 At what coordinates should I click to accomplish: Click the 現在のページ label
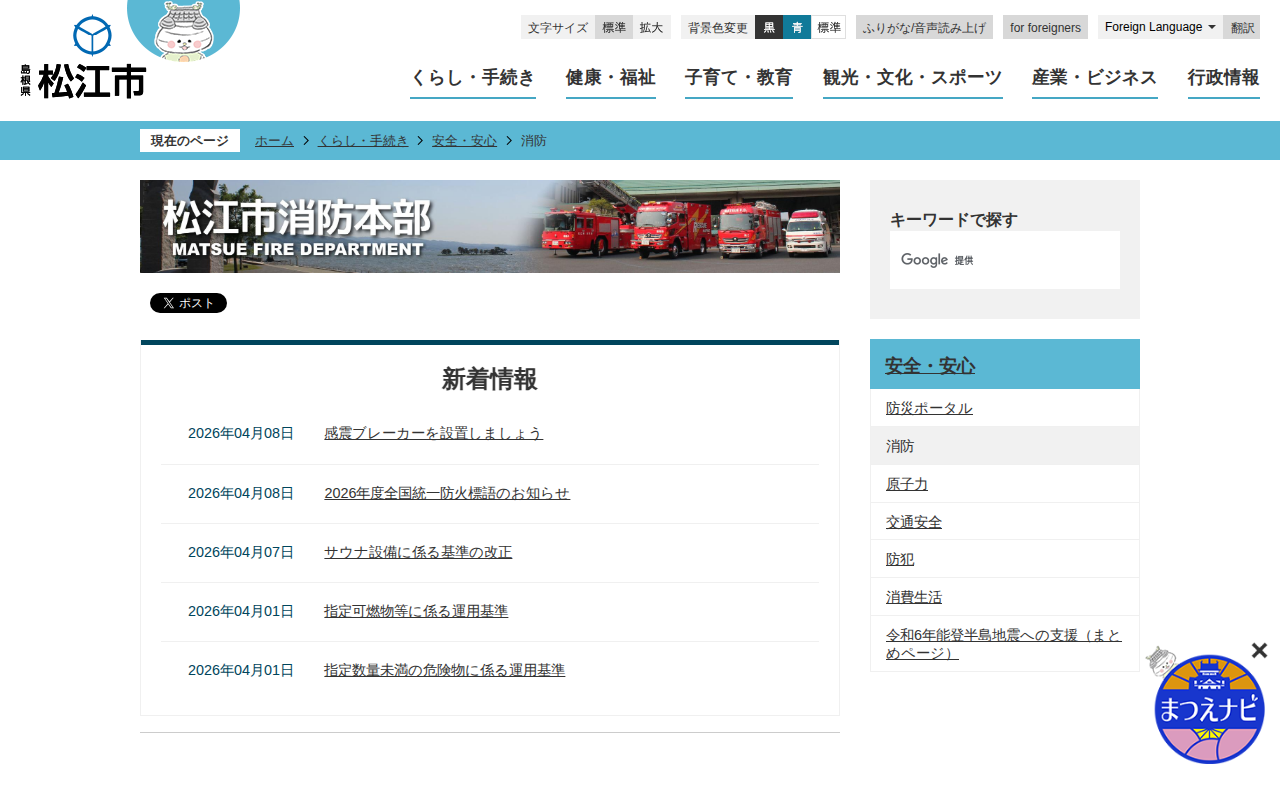(190, 141)
